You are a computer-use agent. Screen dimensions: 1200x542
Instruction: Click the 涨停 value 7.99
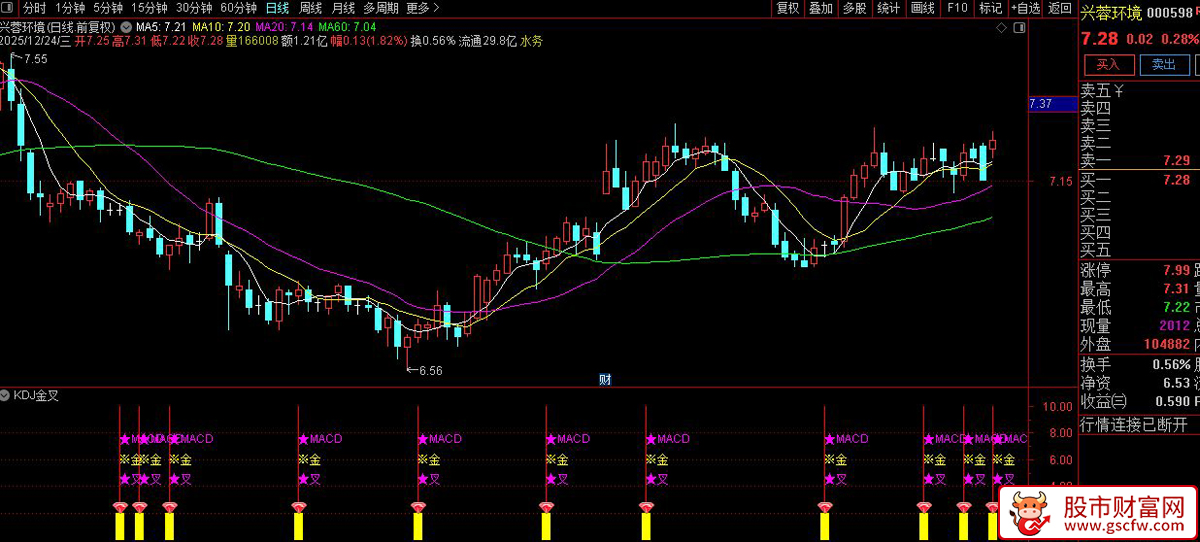(1176, 270)
